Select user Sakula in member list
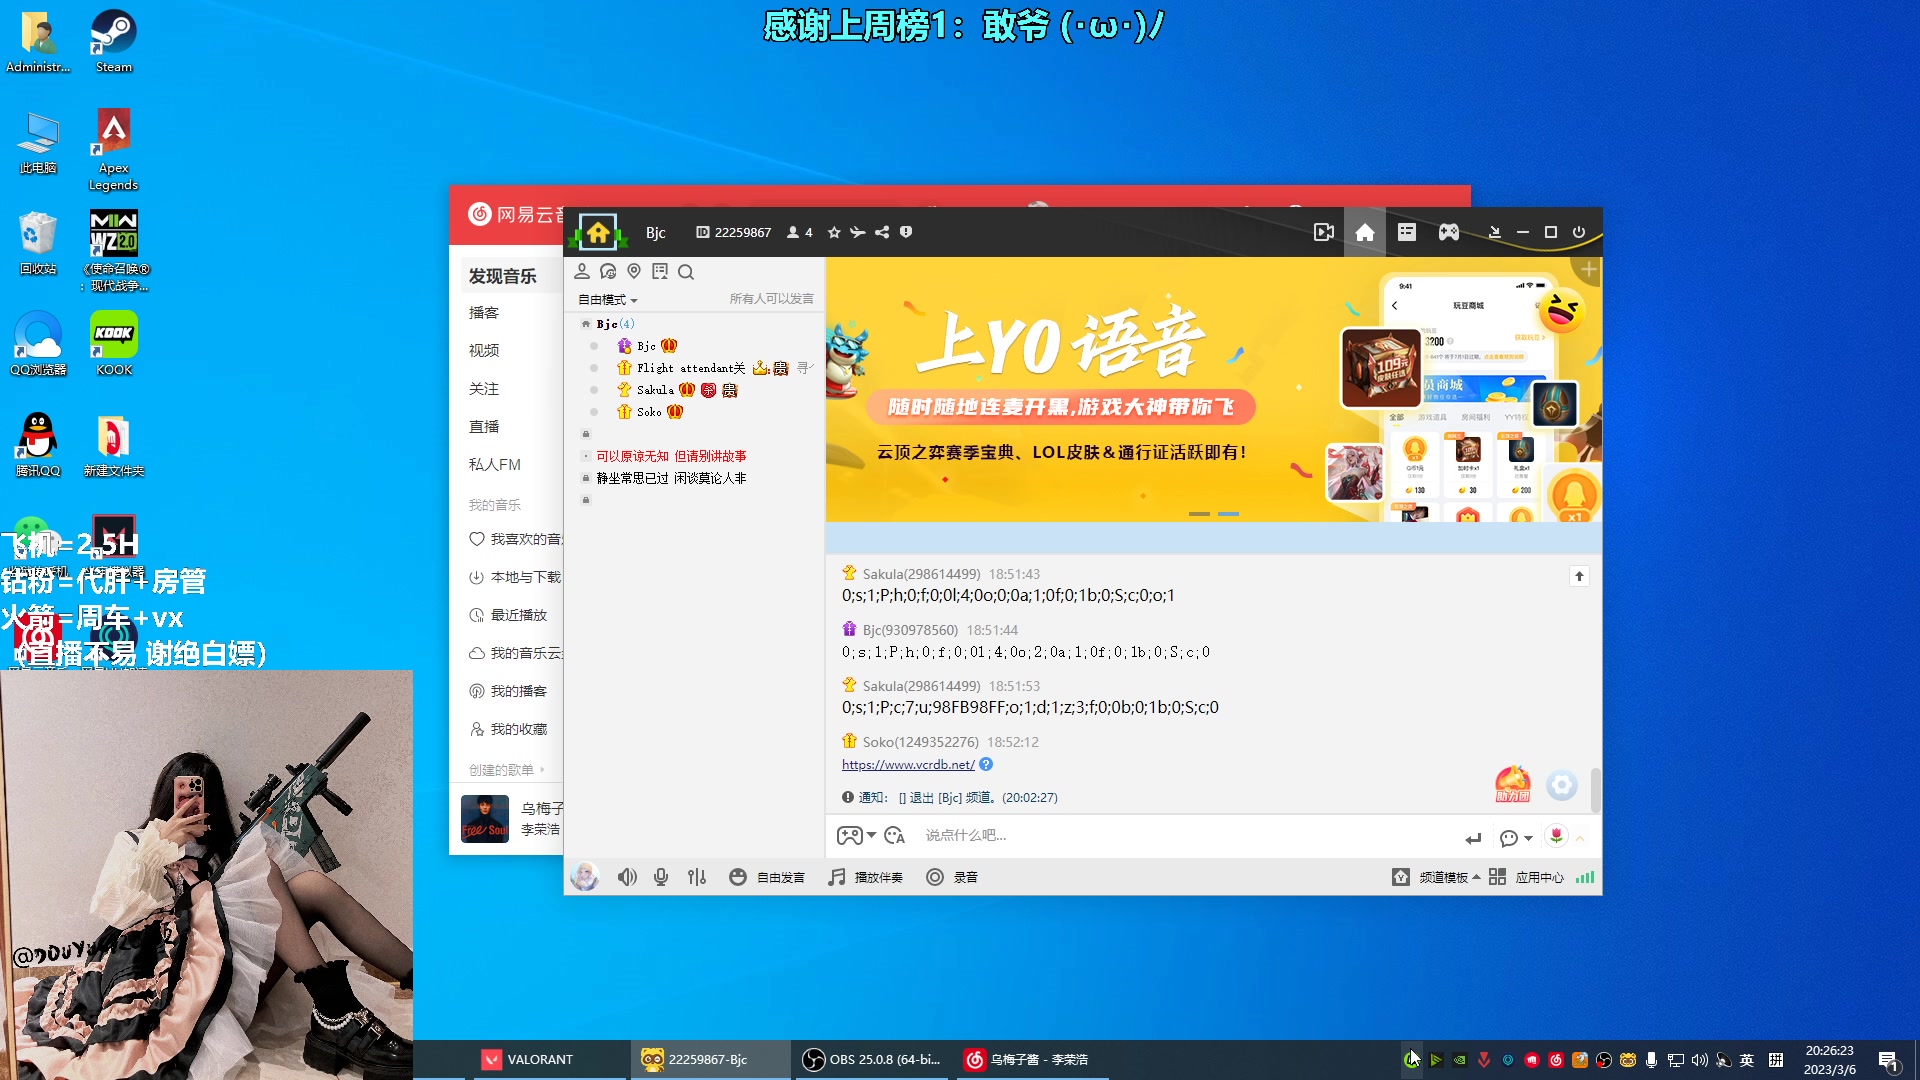The image size is (1920, 1080). pos(655,390)
